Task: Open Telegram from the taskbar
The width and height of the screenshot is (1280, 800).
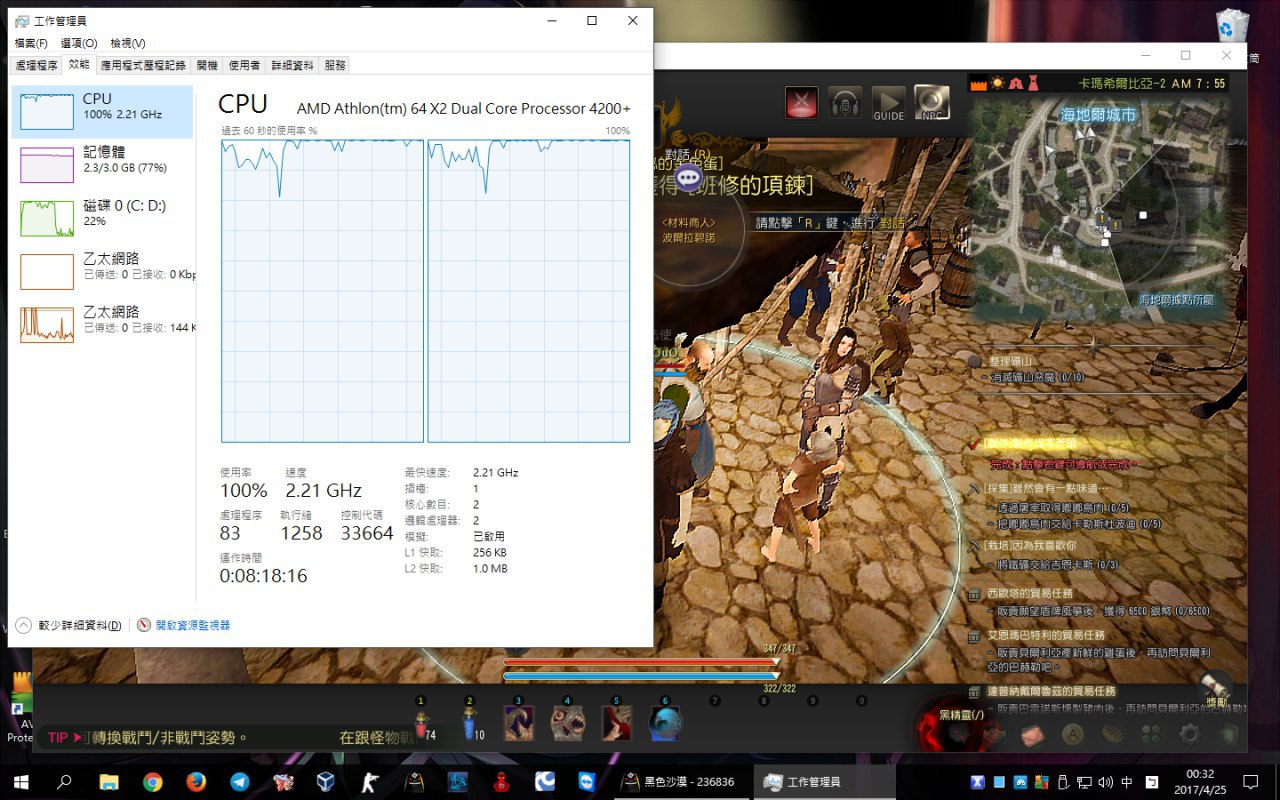Action: click(239, 781)
